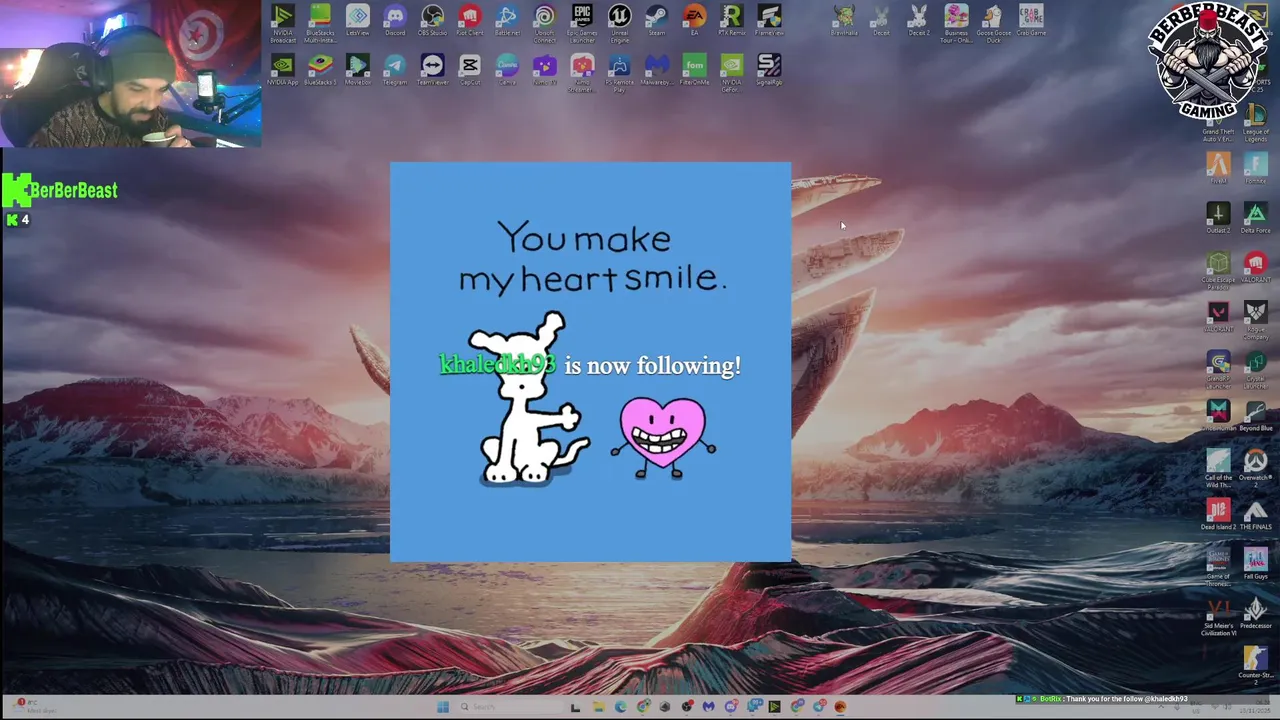Launch the Kumo TV desktop icon
Viewport: 1280px width, 720px height.
(544, 70)
